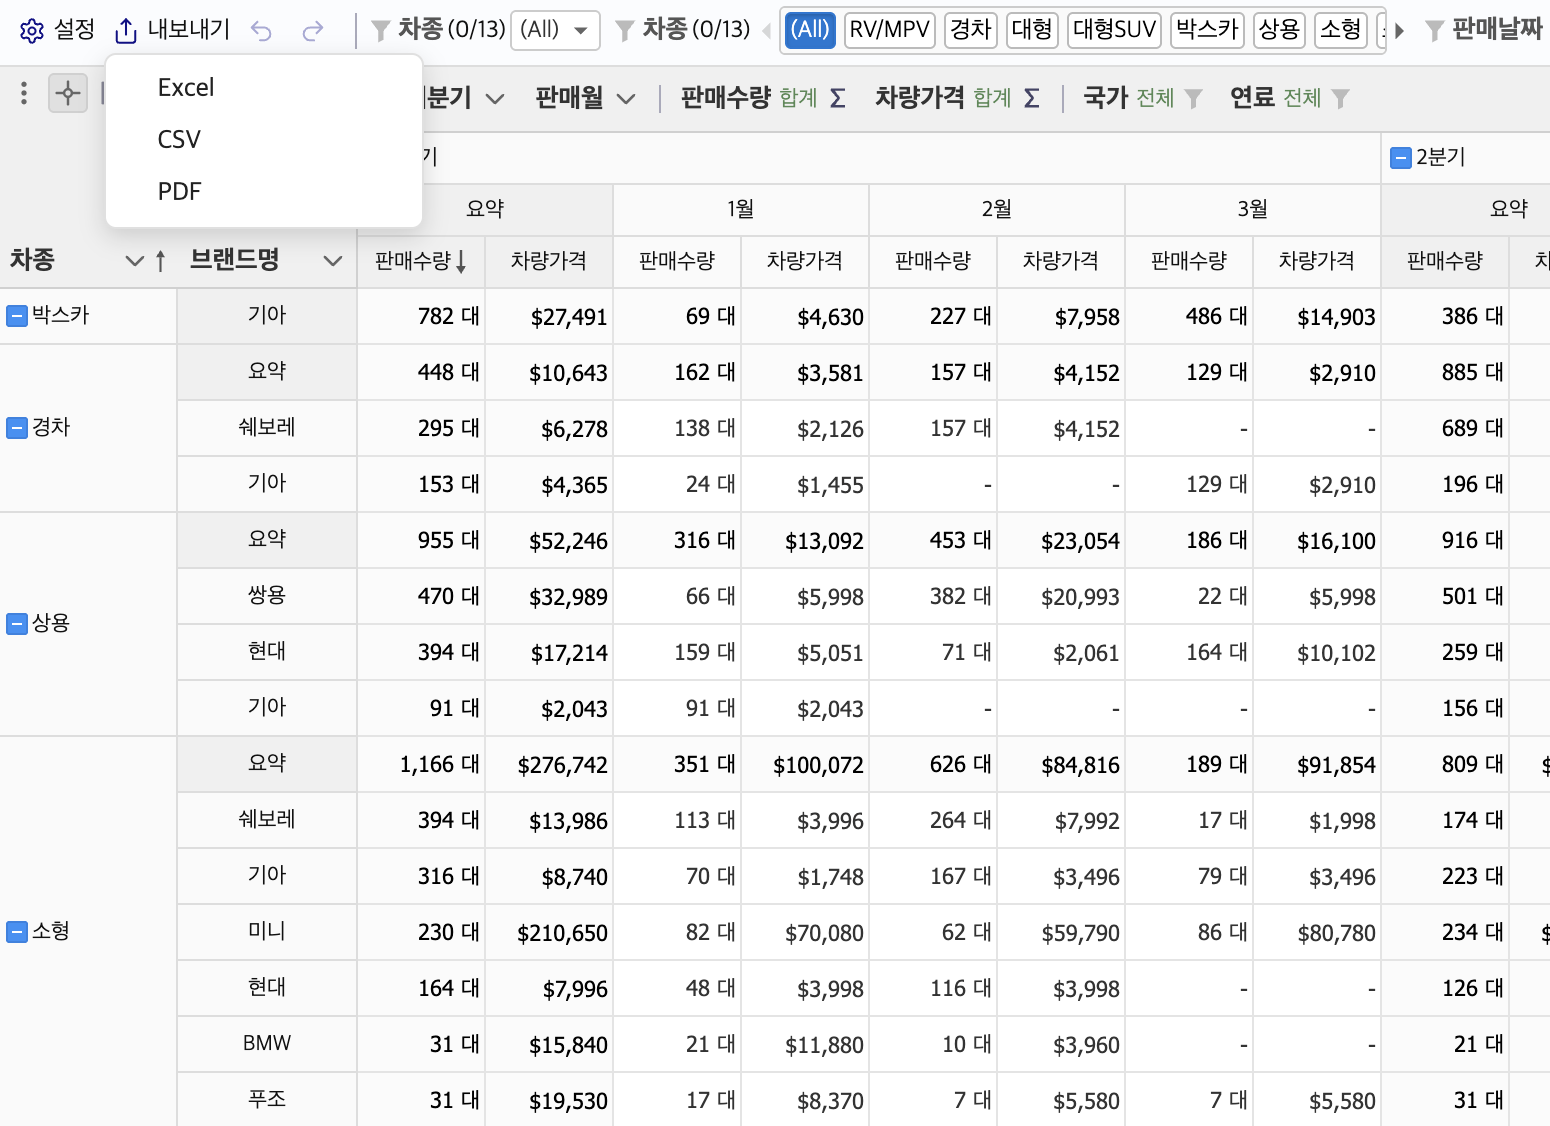Click the 내보내기 button label
Image resolution: width=1550 pixels, height=1126 pixels.
click(189, 30)
